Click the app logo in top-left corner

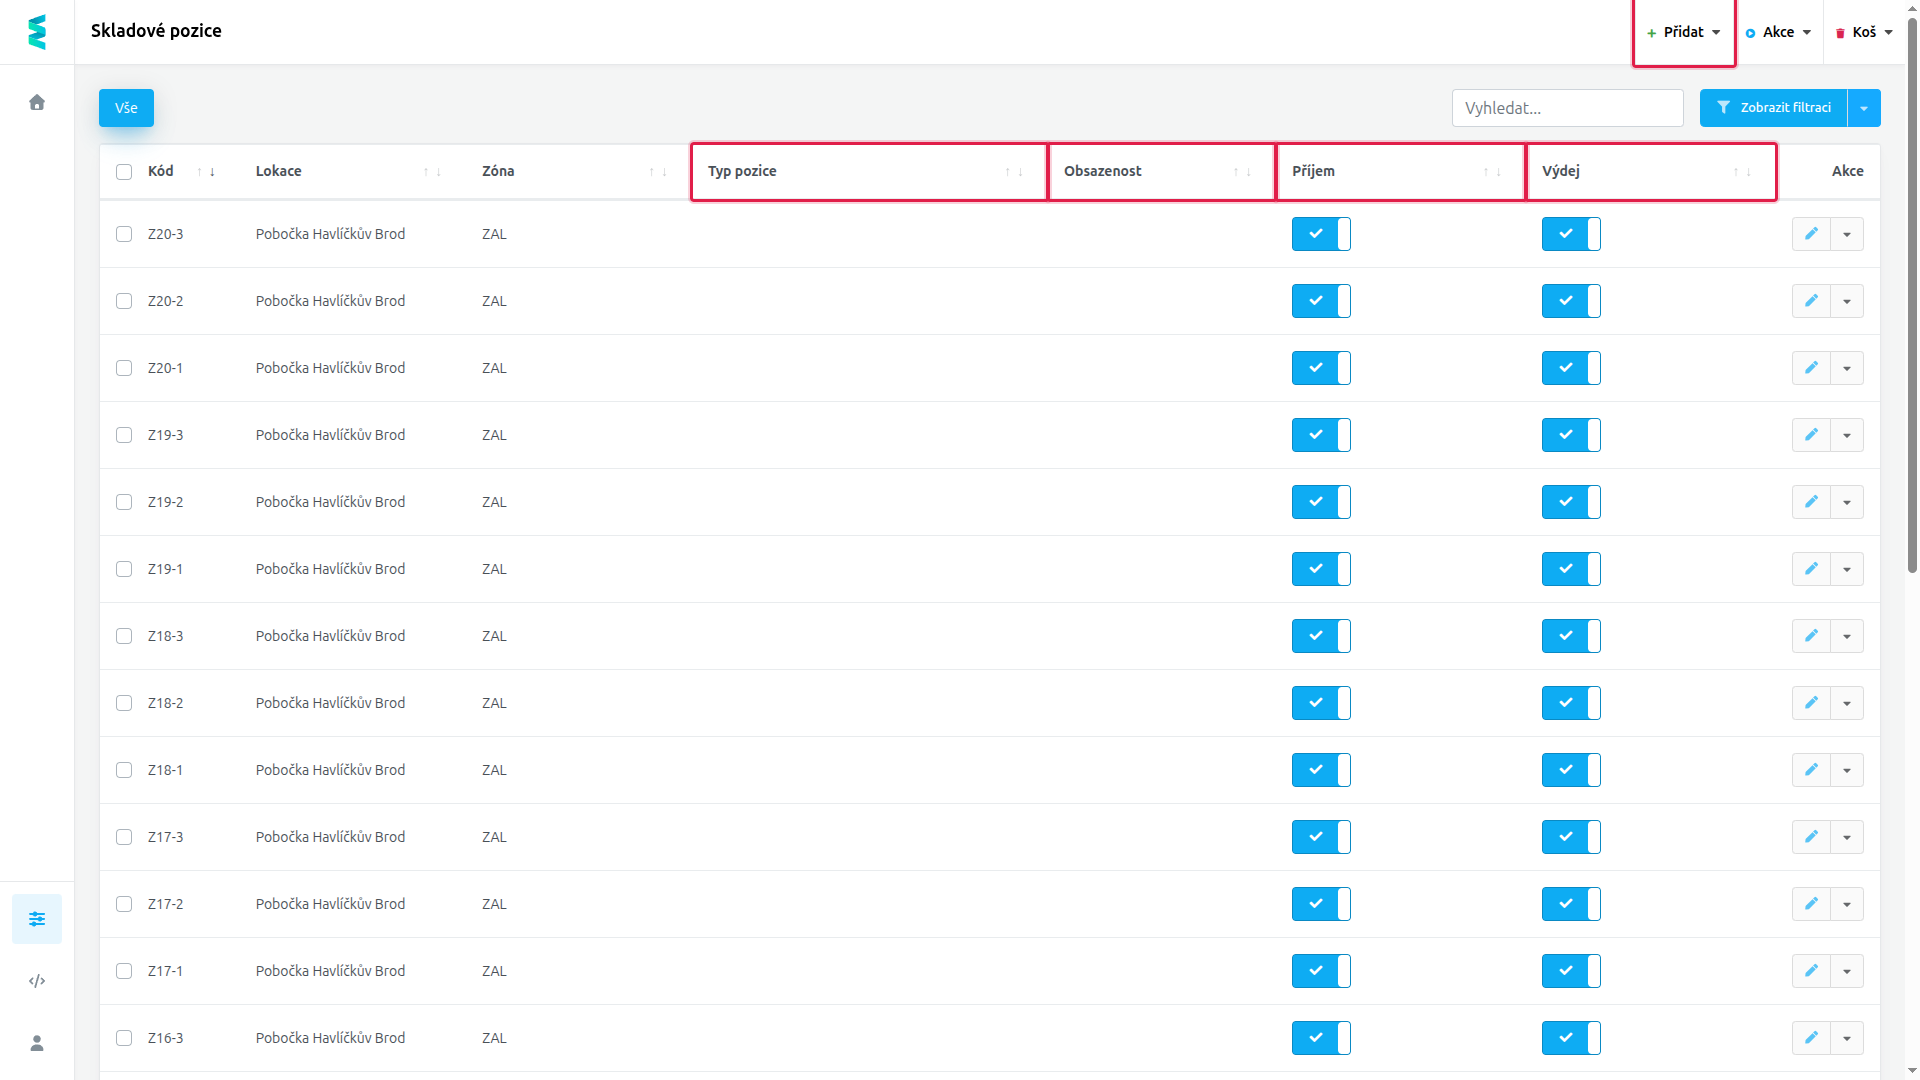click(37, 32)
